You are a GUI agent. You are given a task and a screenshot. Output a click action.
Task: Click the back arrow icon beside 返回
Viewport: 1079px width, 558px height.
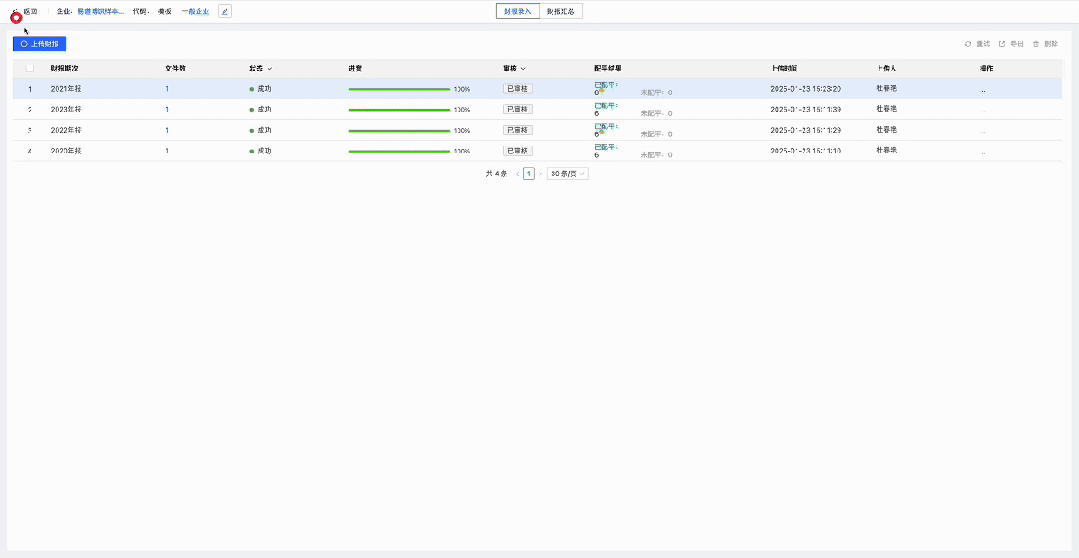16,12
